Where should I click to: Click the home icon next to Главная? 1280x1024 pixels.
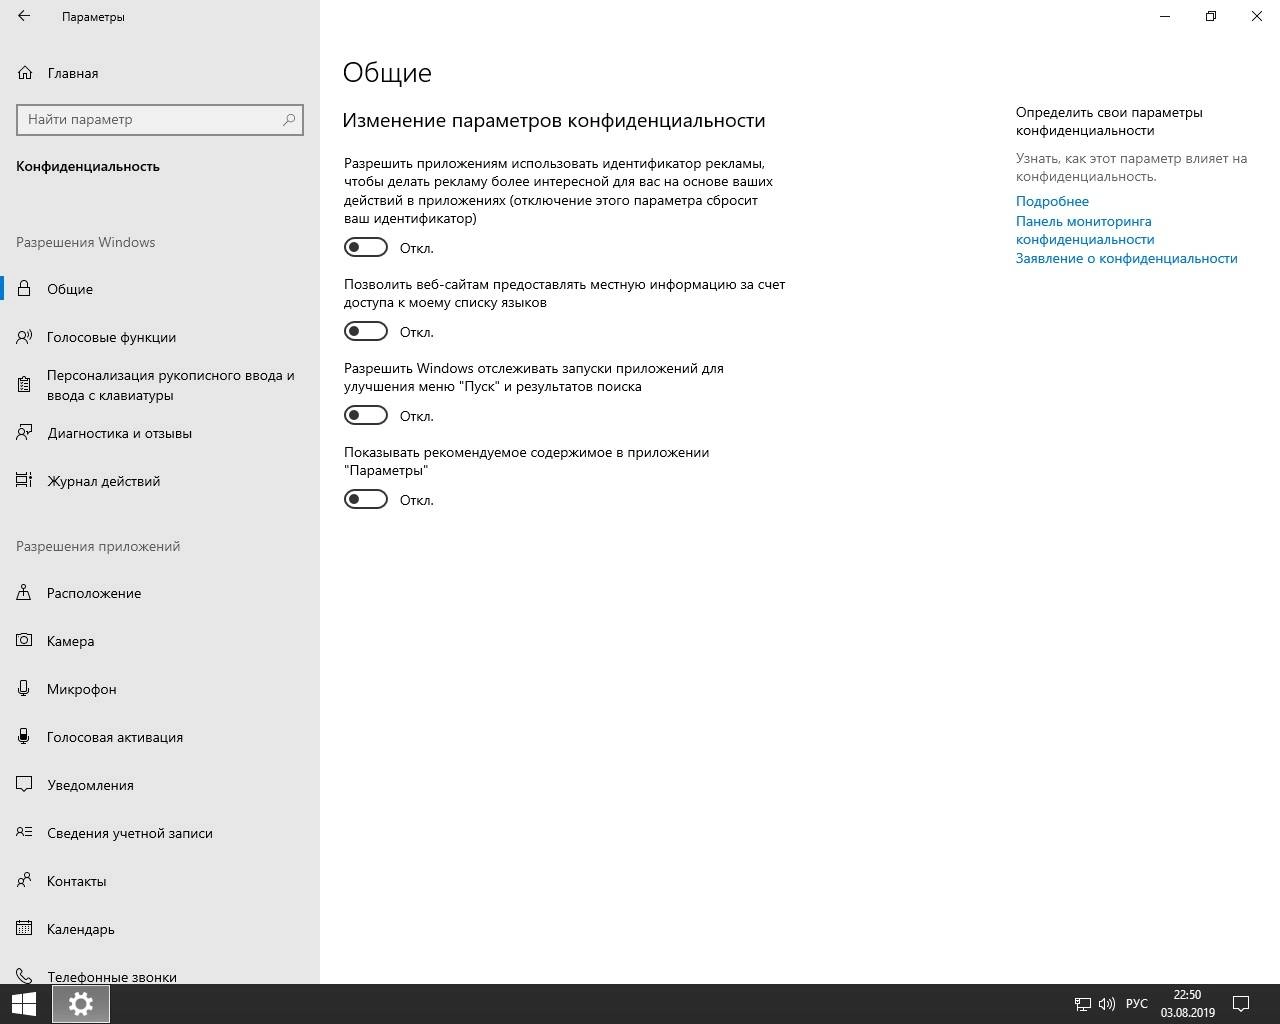point(24,73)
